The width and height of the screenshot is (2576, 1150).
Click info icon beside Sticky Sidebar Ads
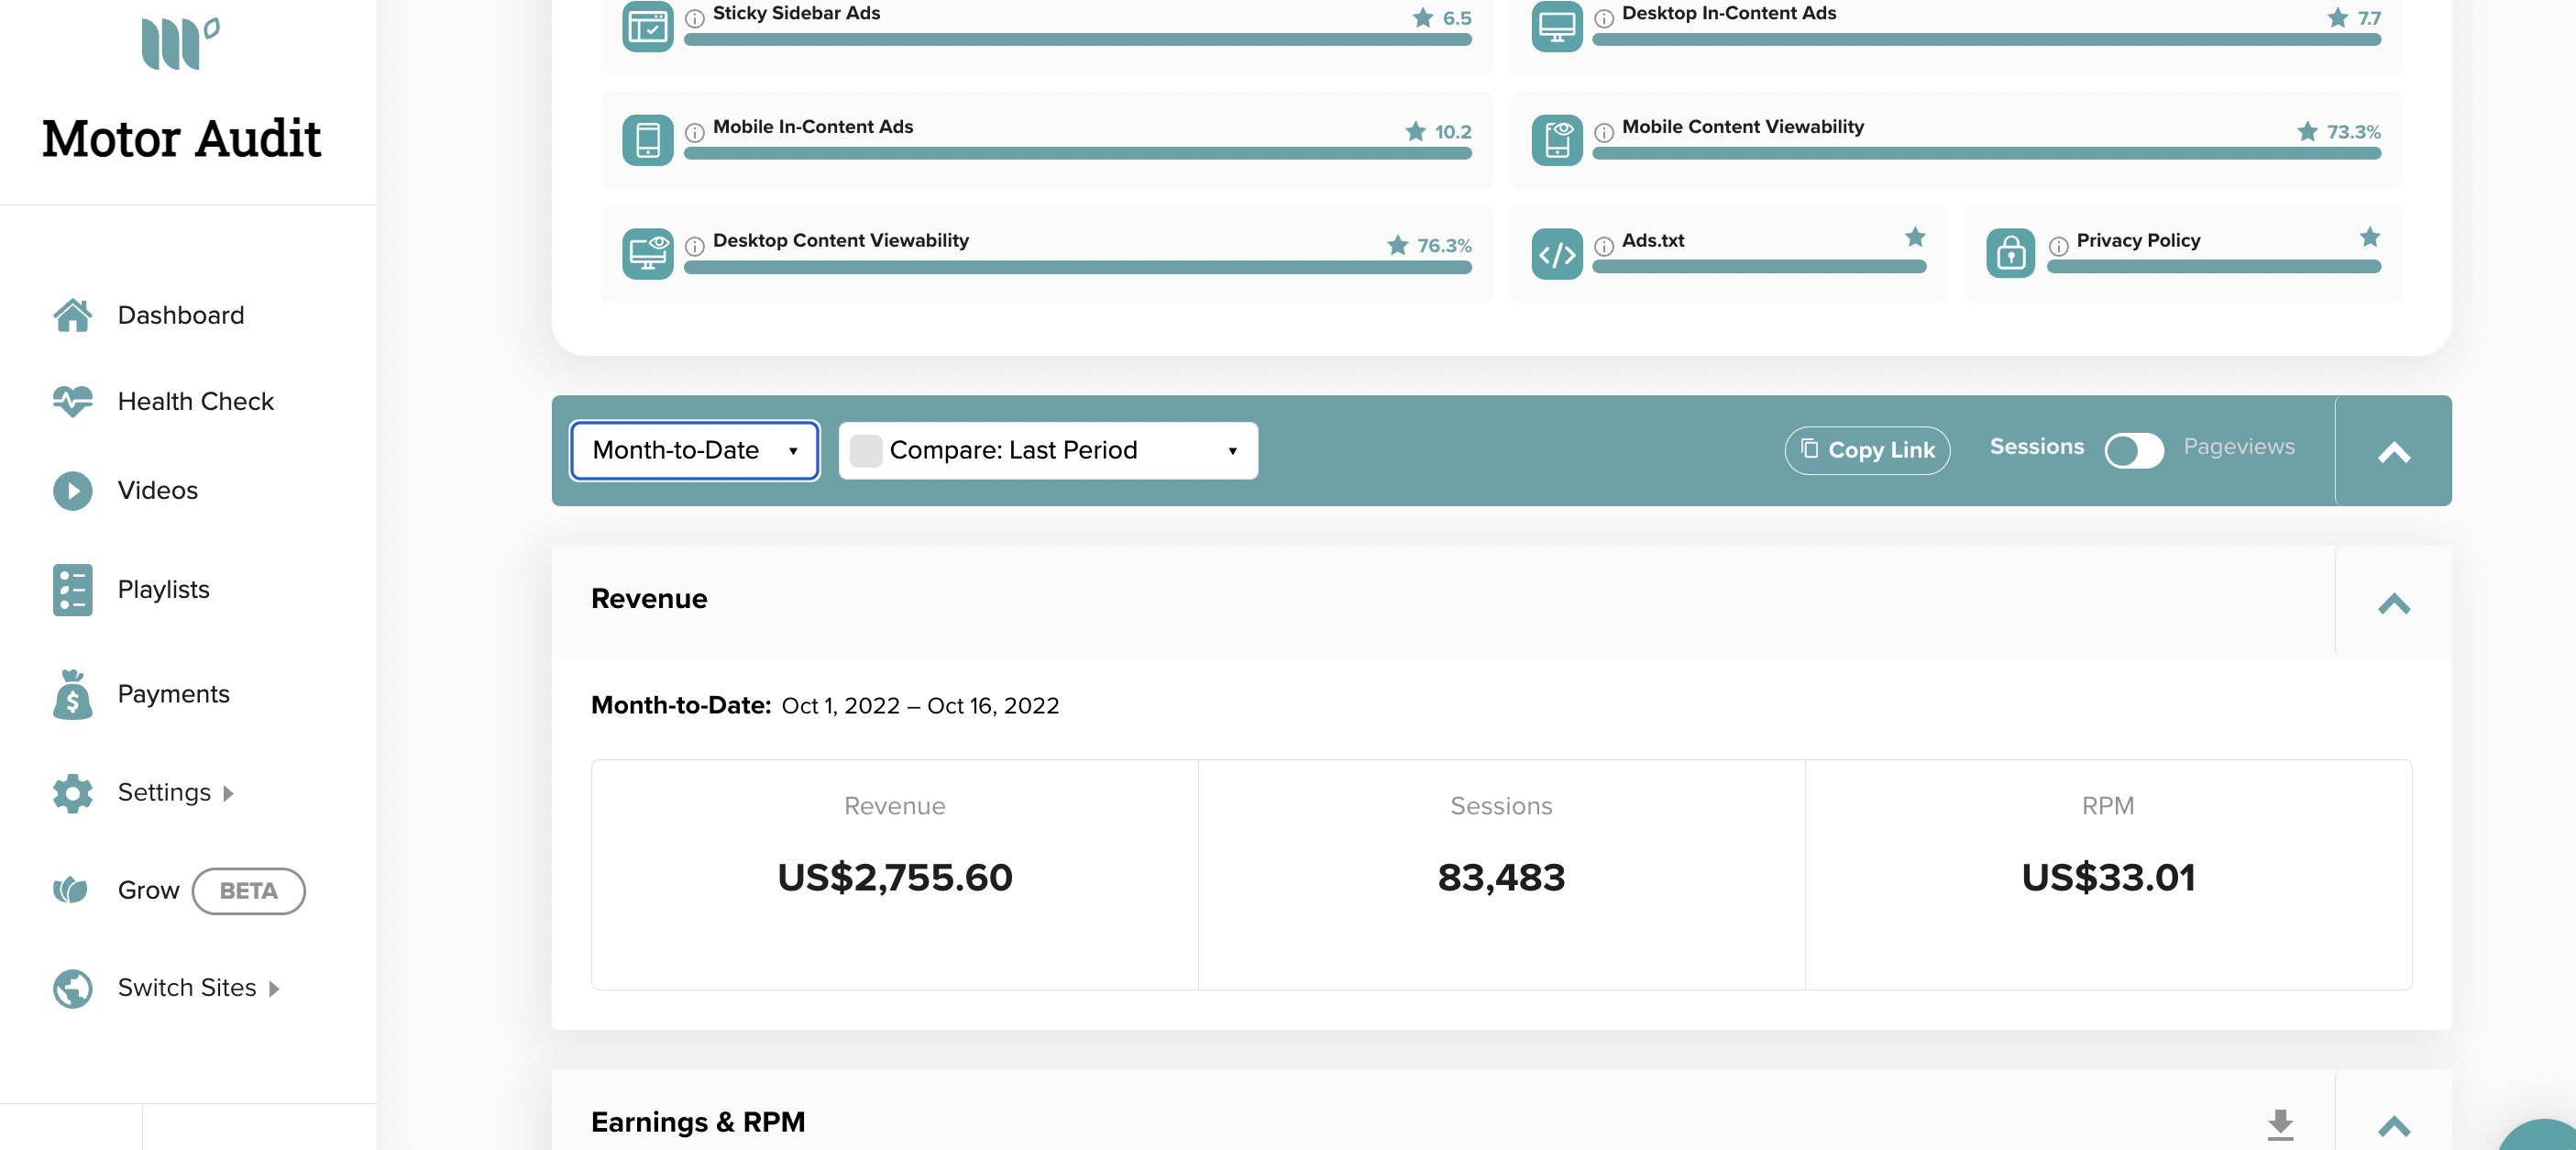(694, 18)
